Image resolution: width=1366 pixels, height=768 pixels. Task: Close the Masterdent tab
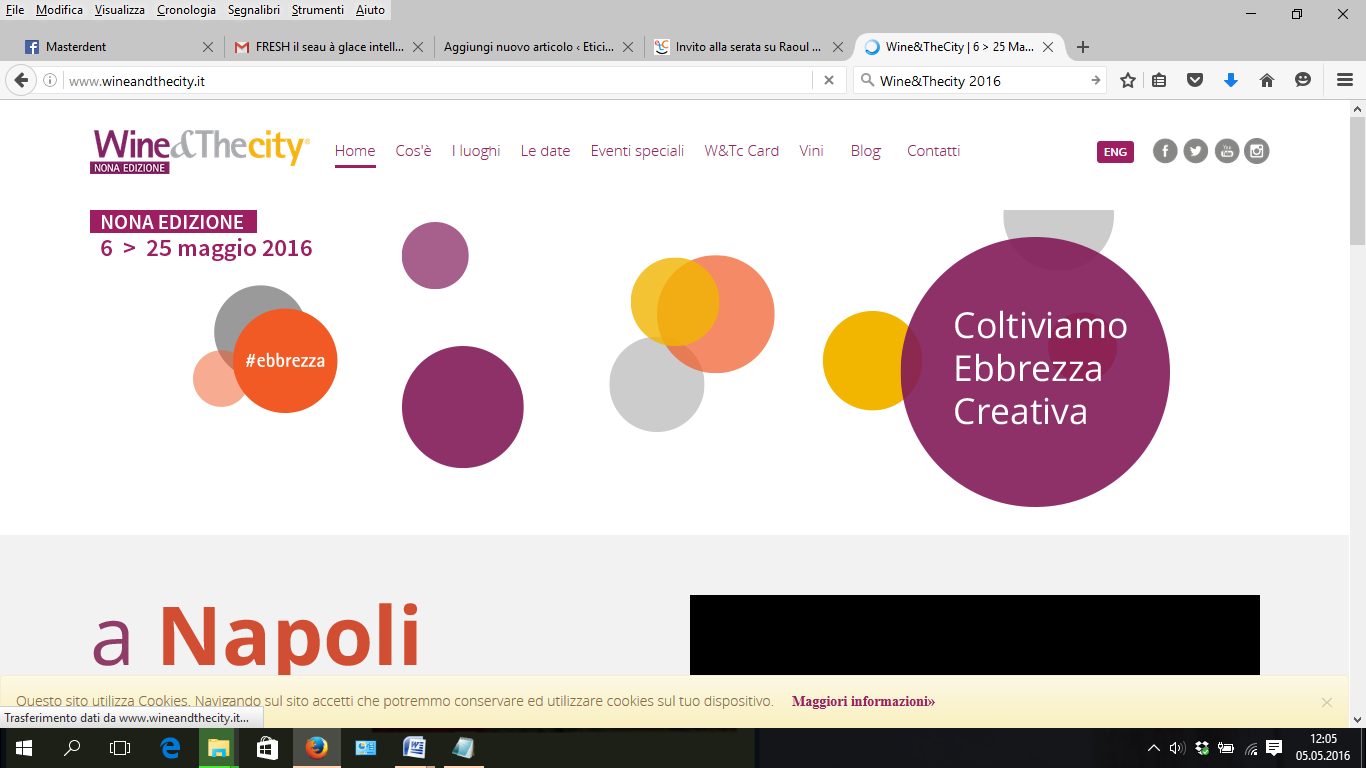pos(208,47)
